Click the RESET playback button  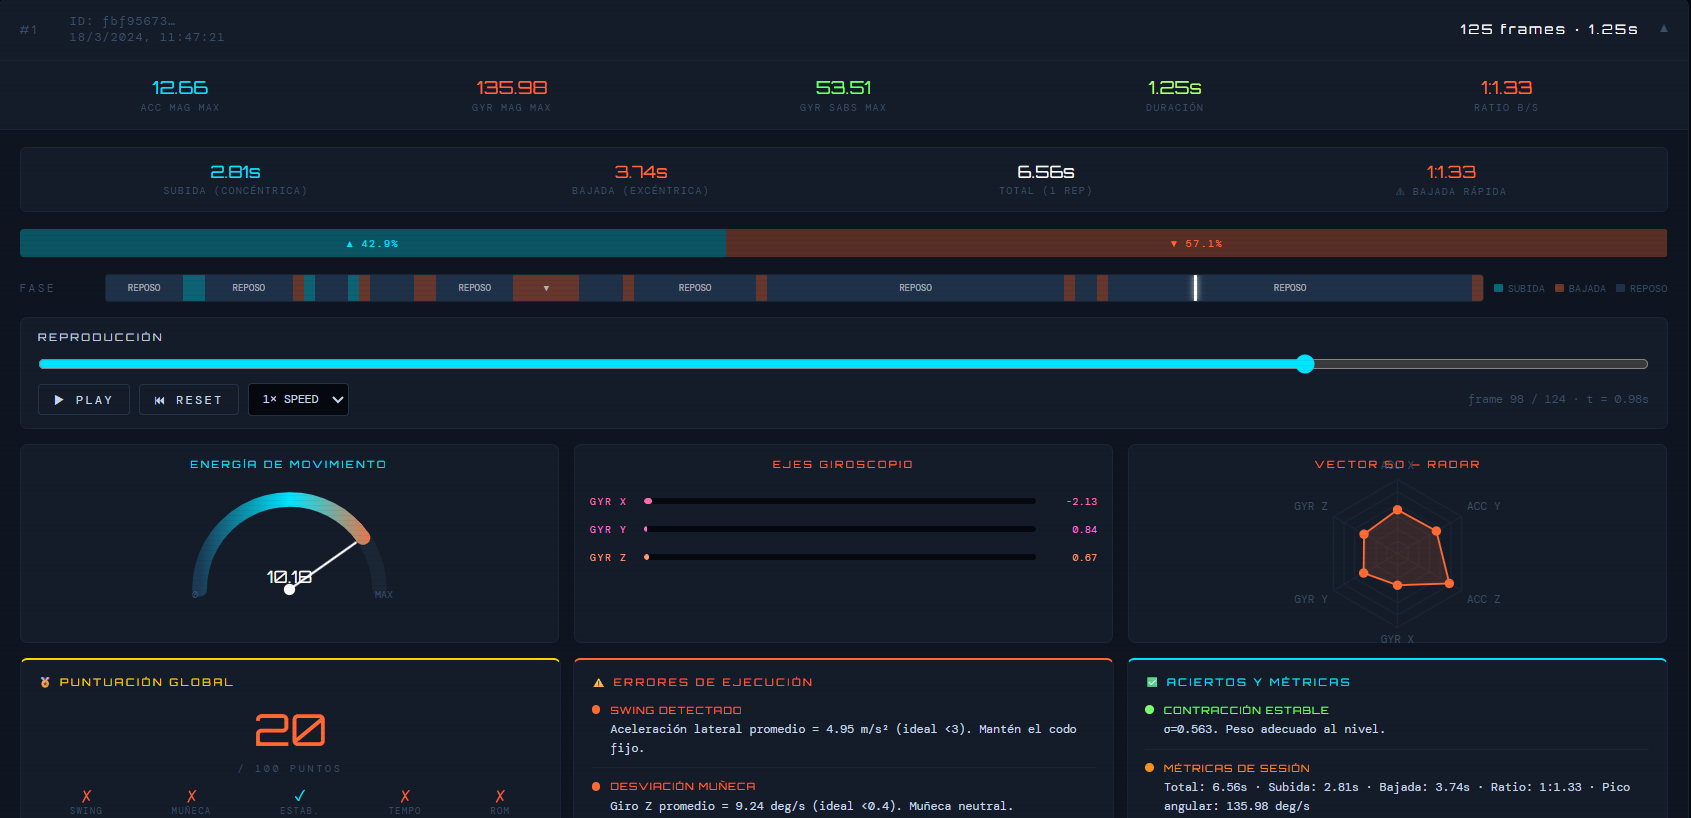click(189, 399)
